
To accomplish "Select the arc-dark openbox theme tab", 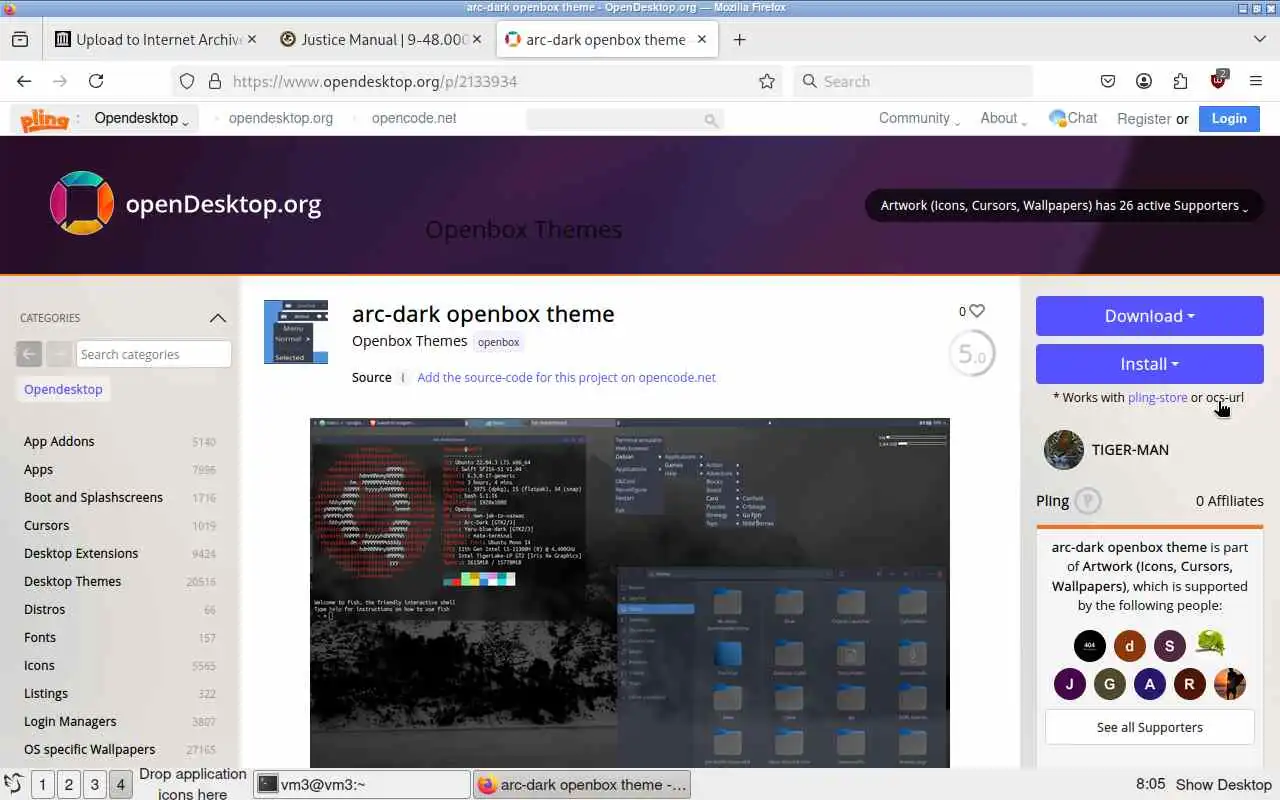I will pos(607,39).
